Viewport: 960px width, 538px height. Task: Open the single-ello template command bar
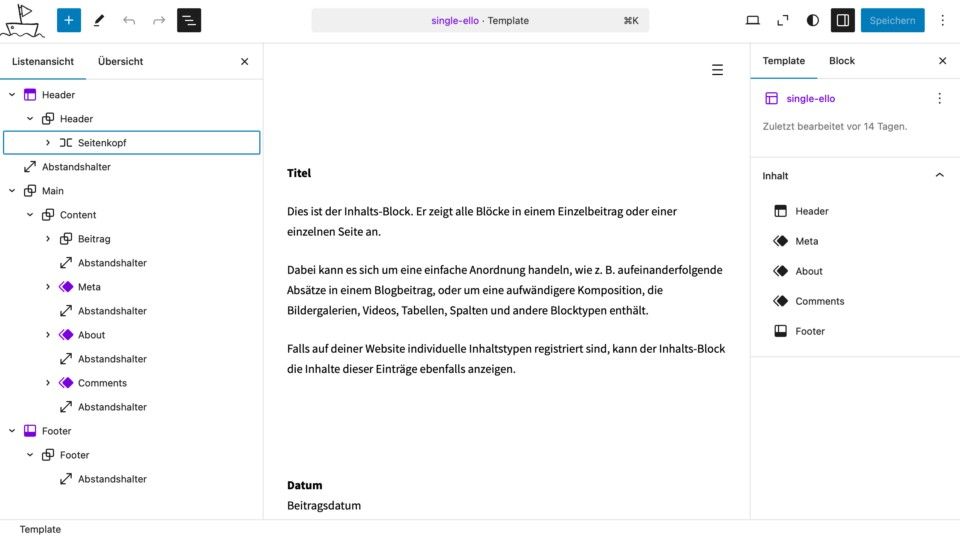point(480,20)
